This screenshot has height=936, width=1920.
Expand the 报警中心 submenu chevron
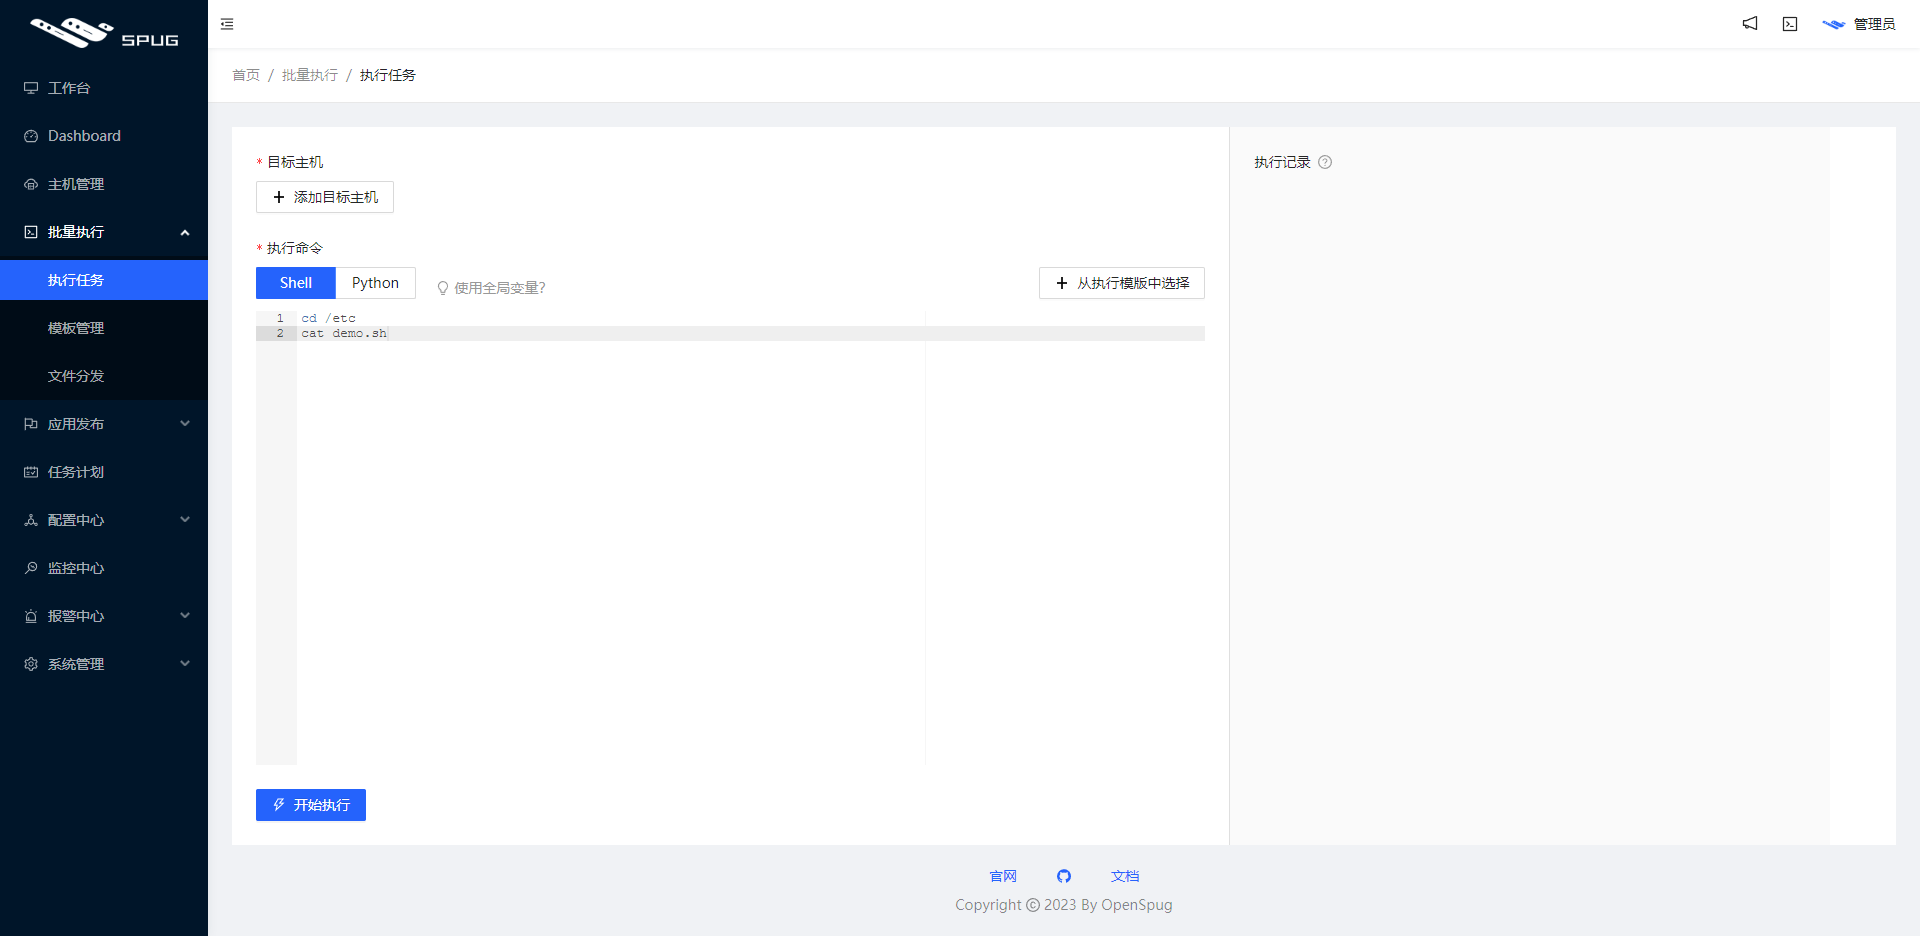click(x=185, y=616)
